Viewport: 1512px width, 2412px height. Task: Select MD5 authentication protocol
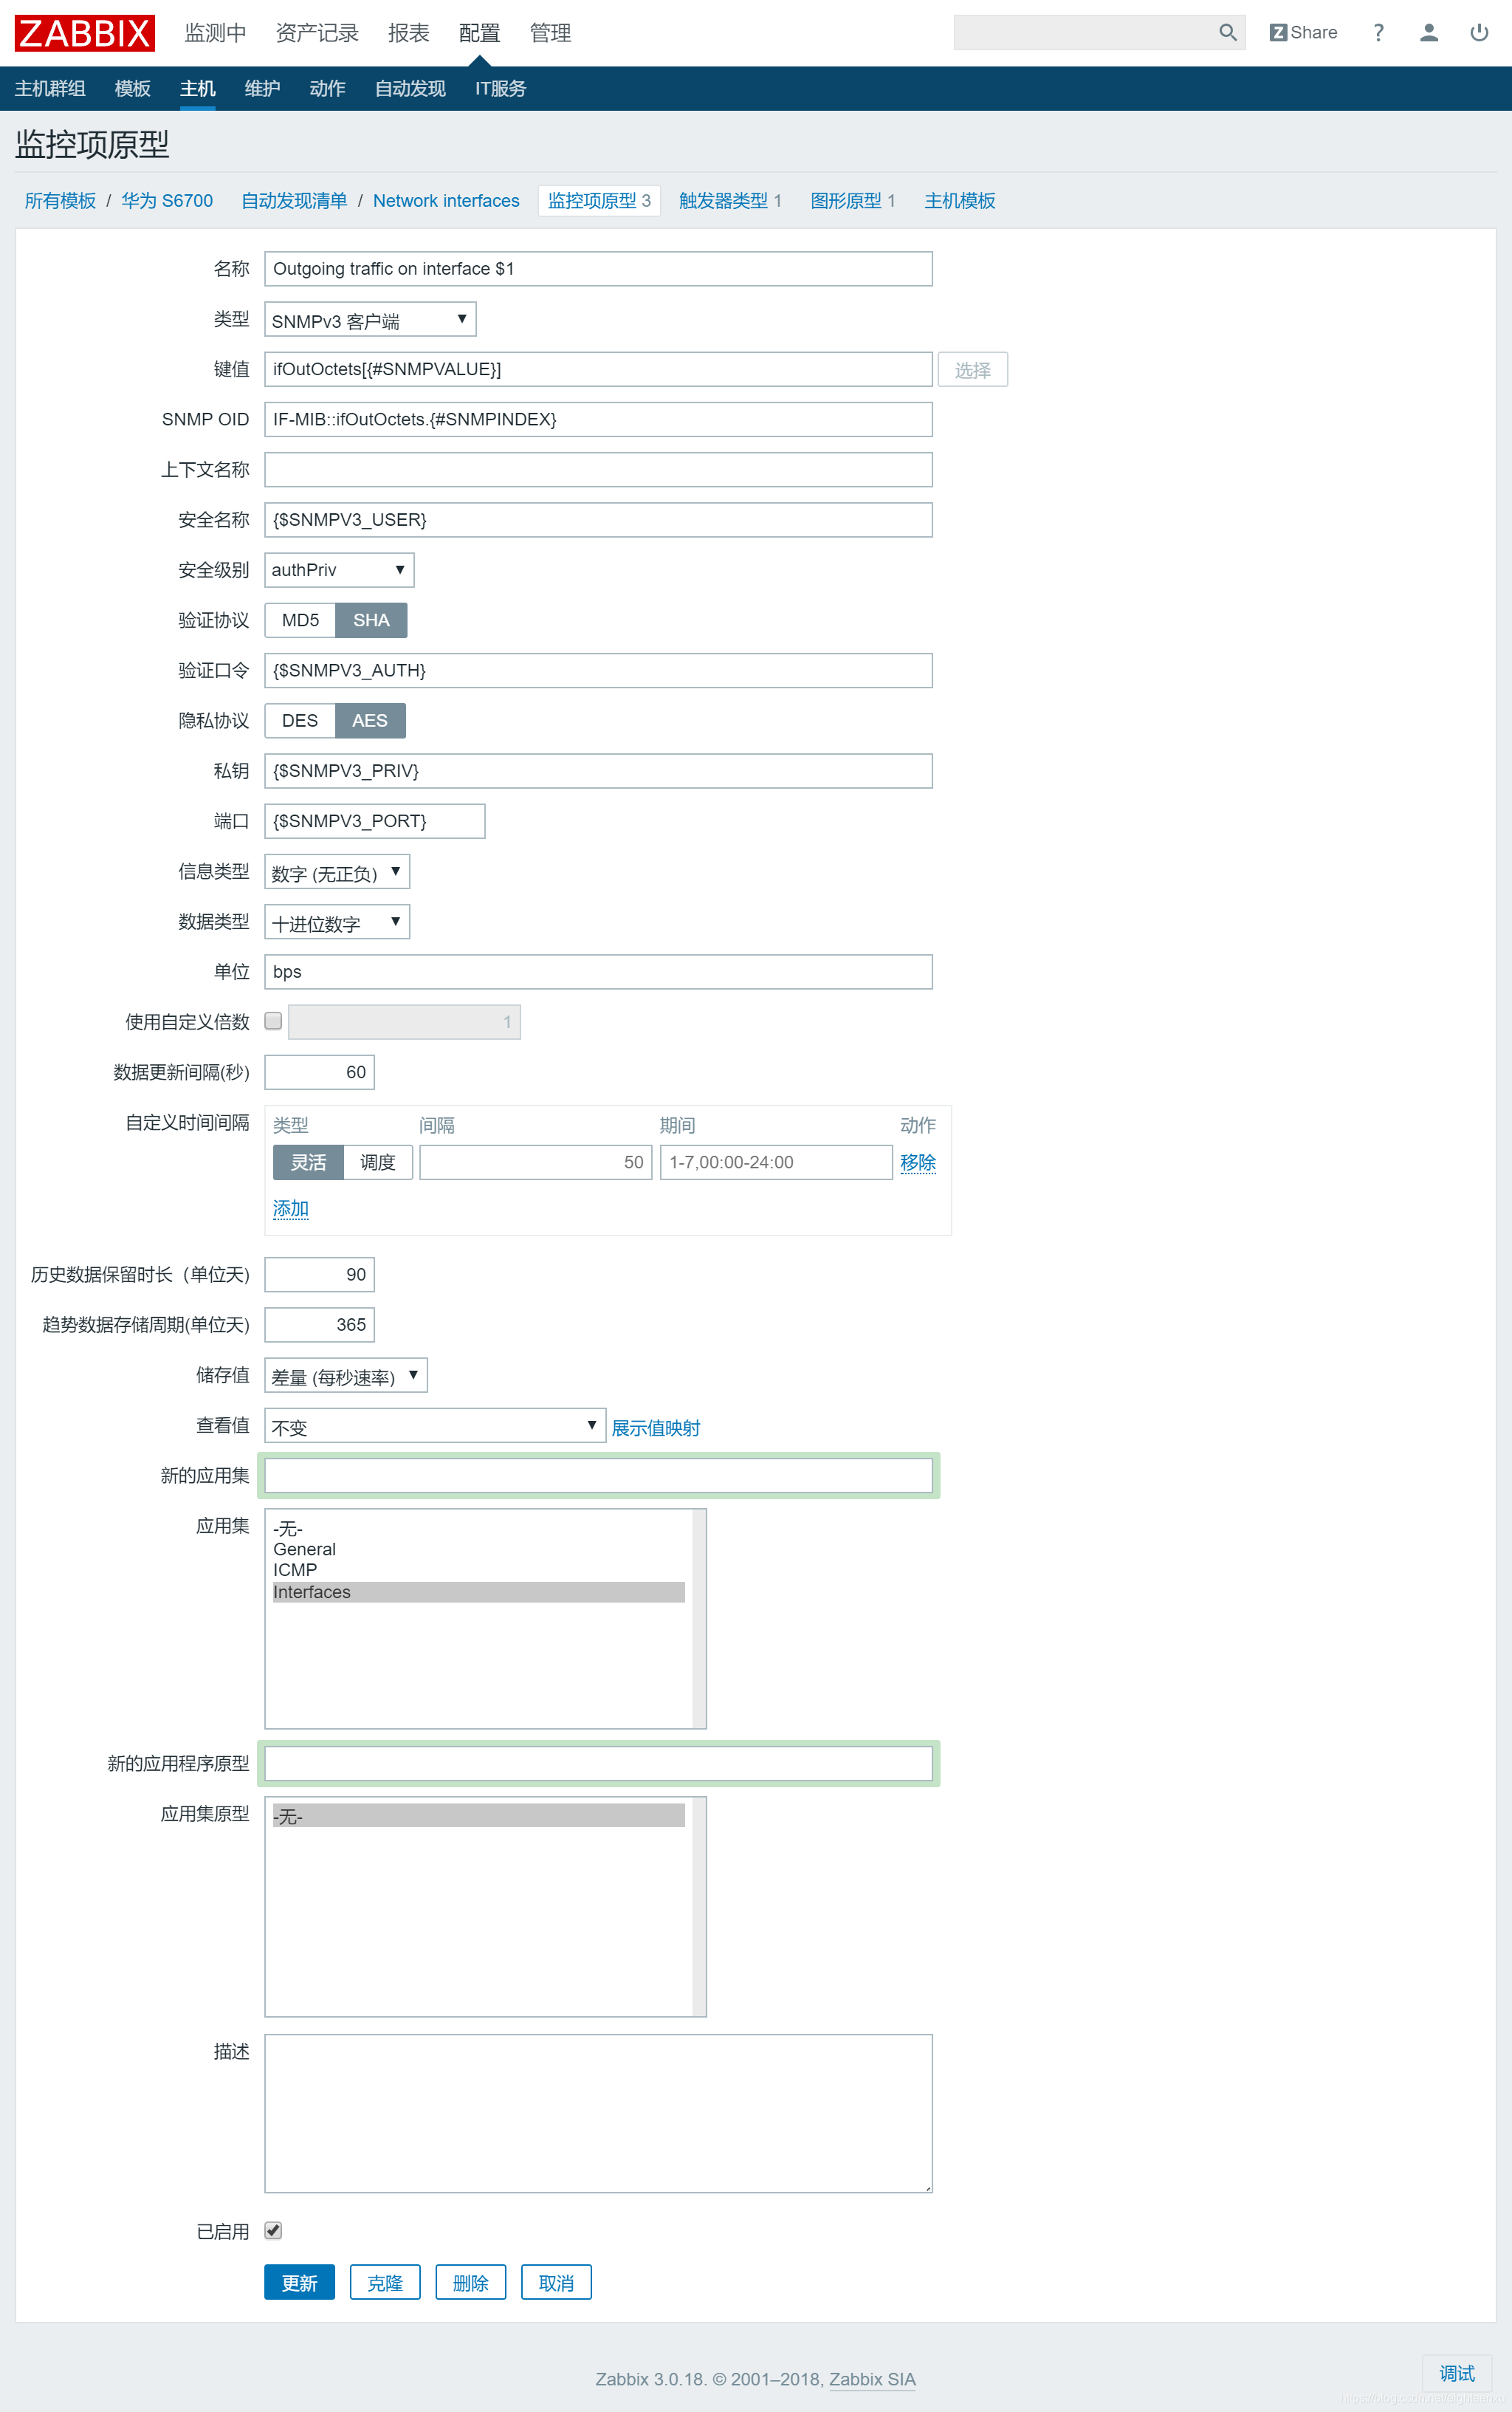[300, 620]
